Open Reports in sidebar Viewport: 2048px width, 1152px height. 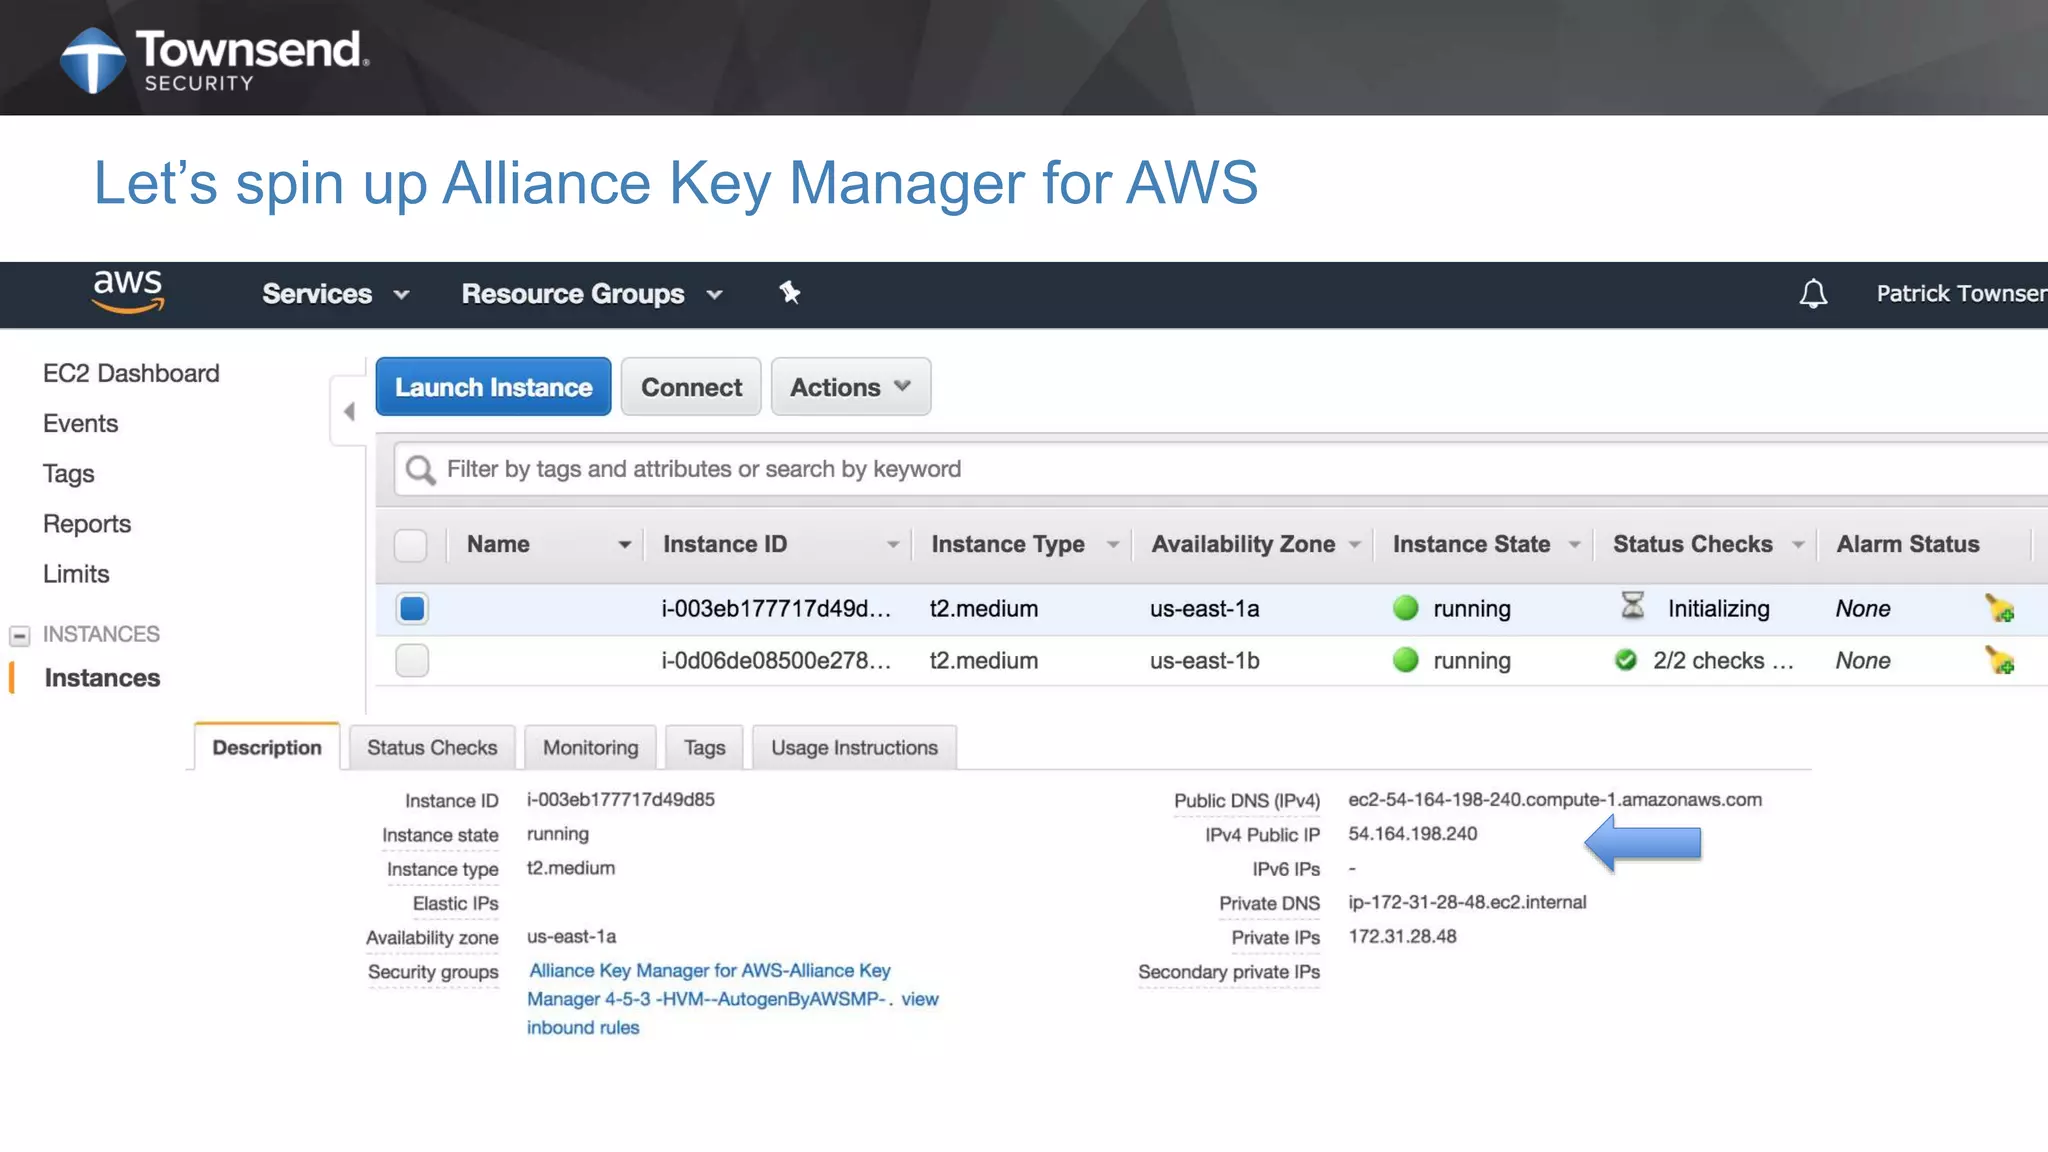[x=87, y=523]
